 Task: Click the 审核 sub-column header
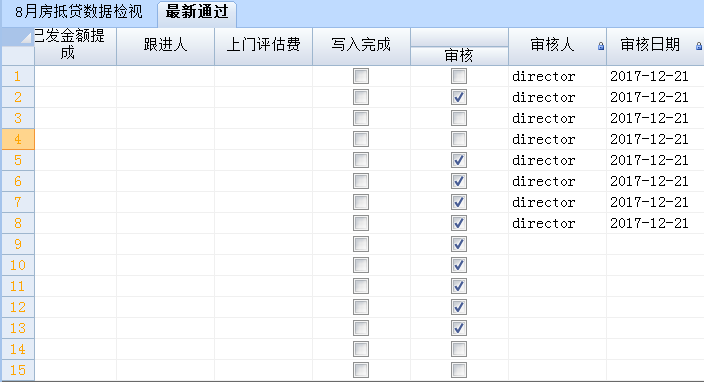pyautogui.click(x=459, y=56)
